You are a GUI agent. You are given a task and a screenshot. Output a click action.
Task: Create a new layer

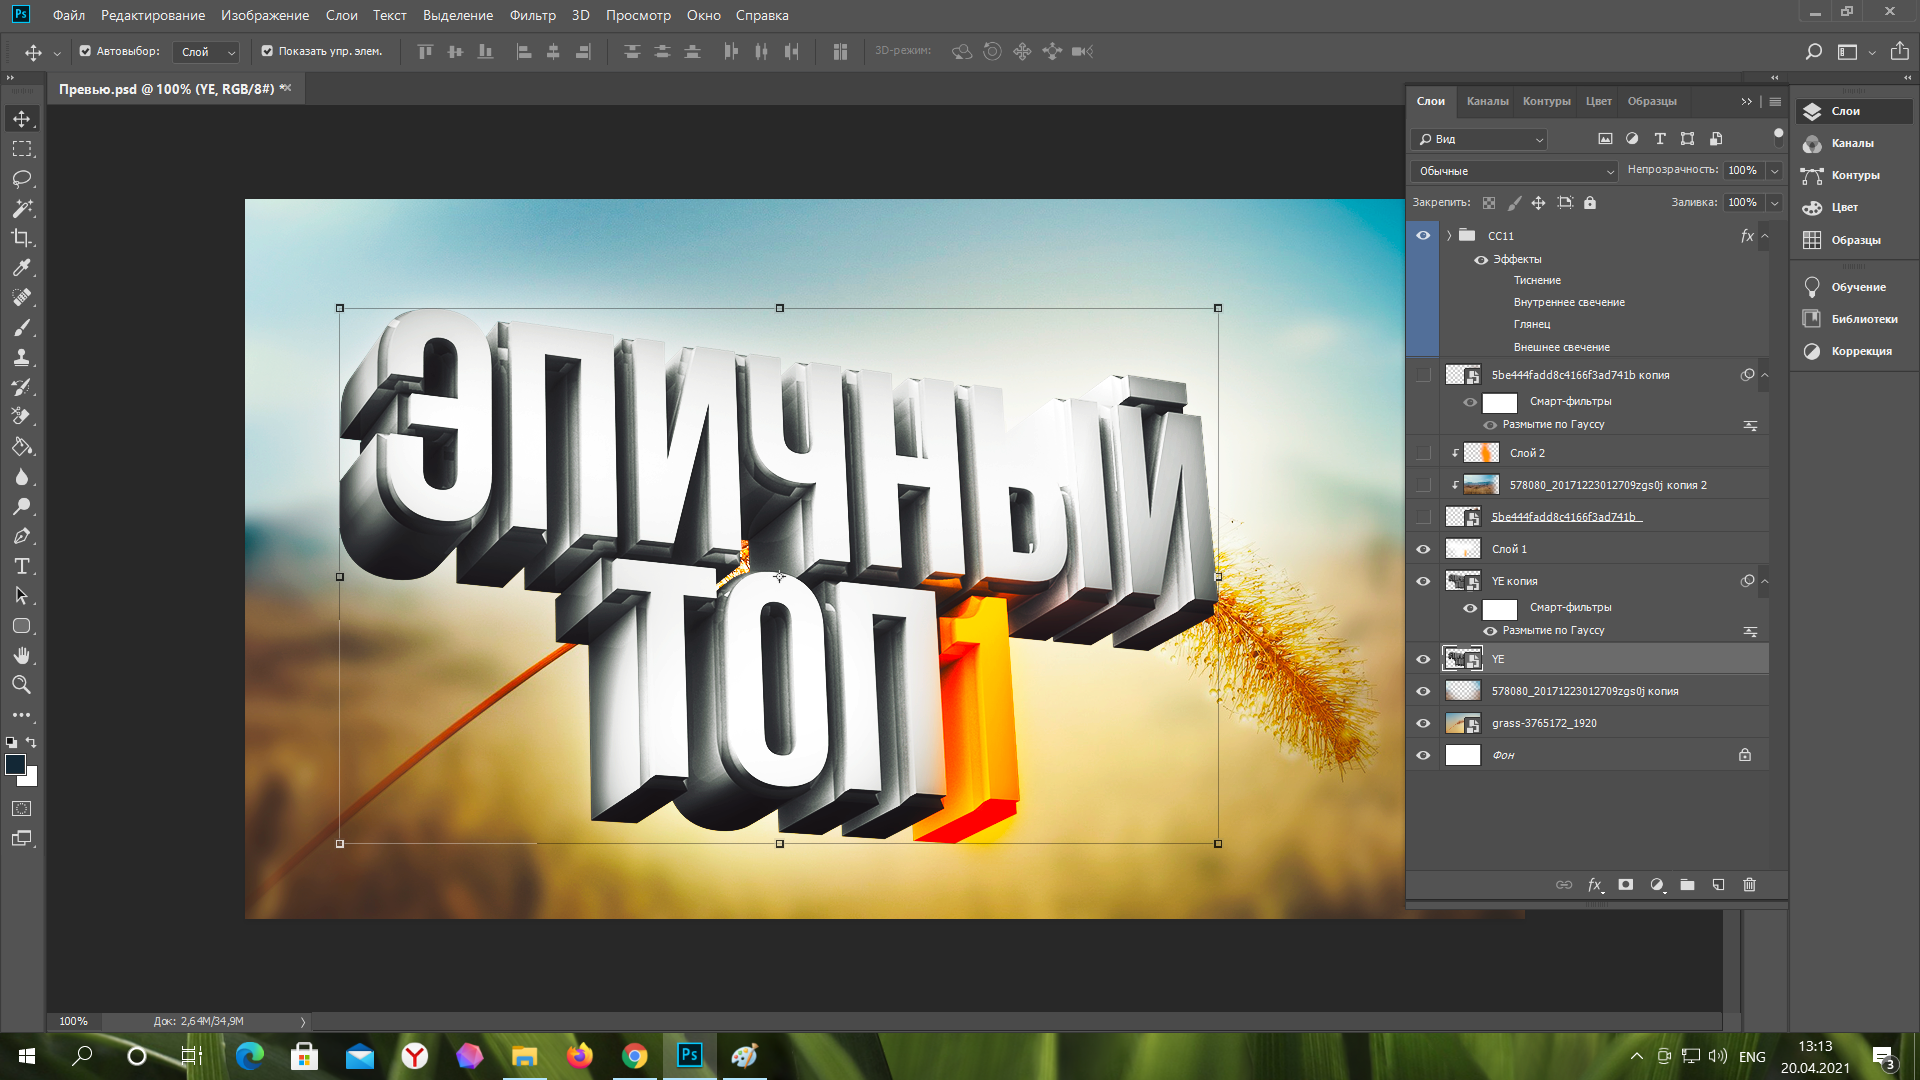[1719, 885]
